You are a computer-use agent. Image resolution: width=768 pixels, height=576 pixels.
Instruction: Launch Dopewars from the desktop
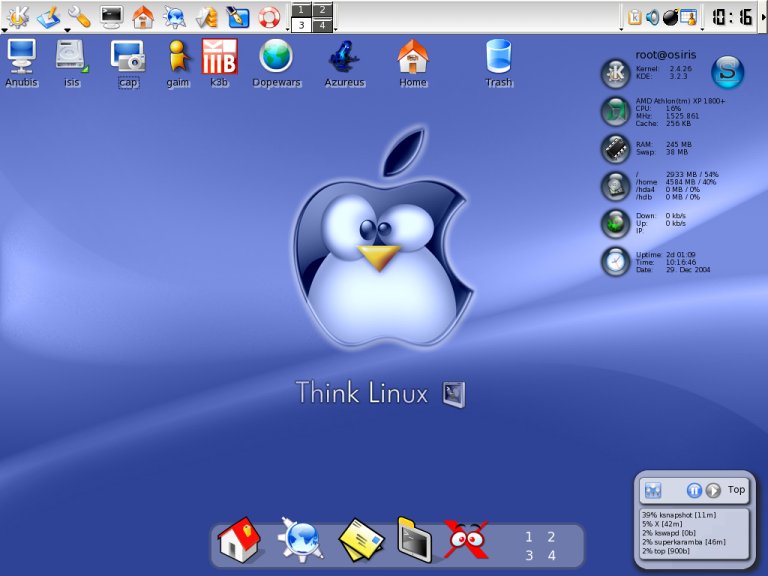point(276,63)
